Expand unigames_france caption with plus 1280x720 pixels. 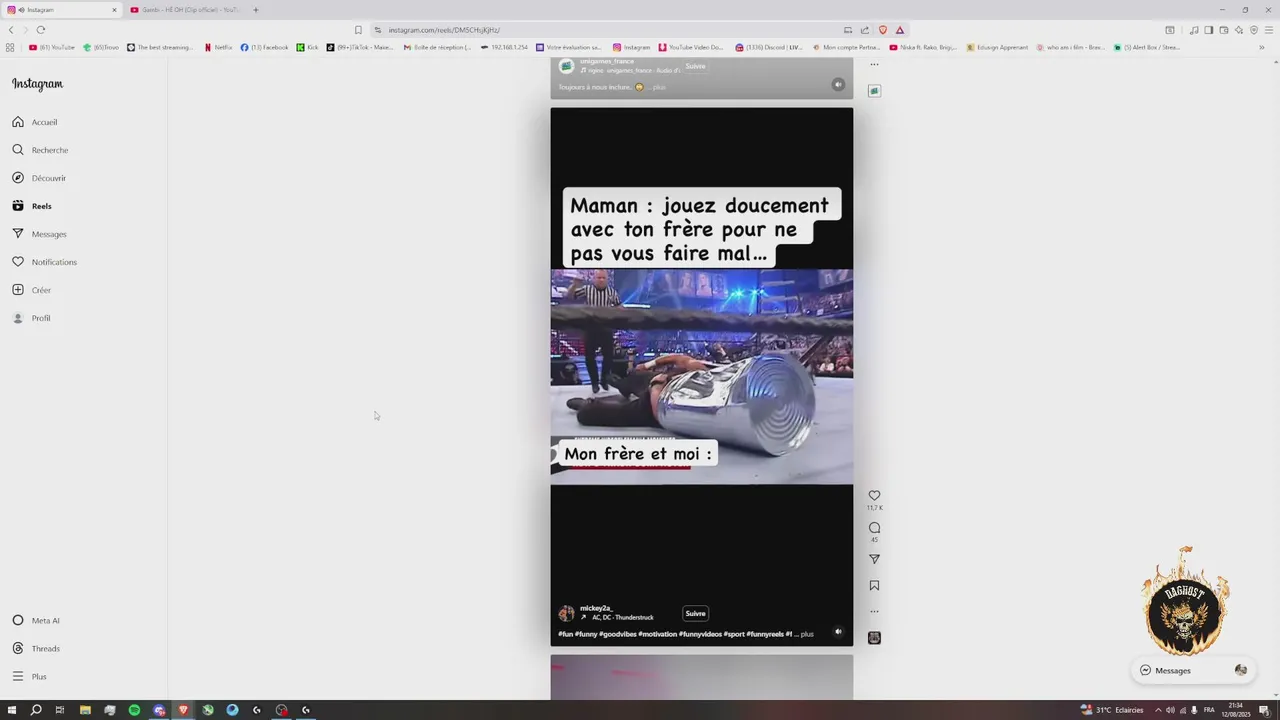tap(659, 87)
